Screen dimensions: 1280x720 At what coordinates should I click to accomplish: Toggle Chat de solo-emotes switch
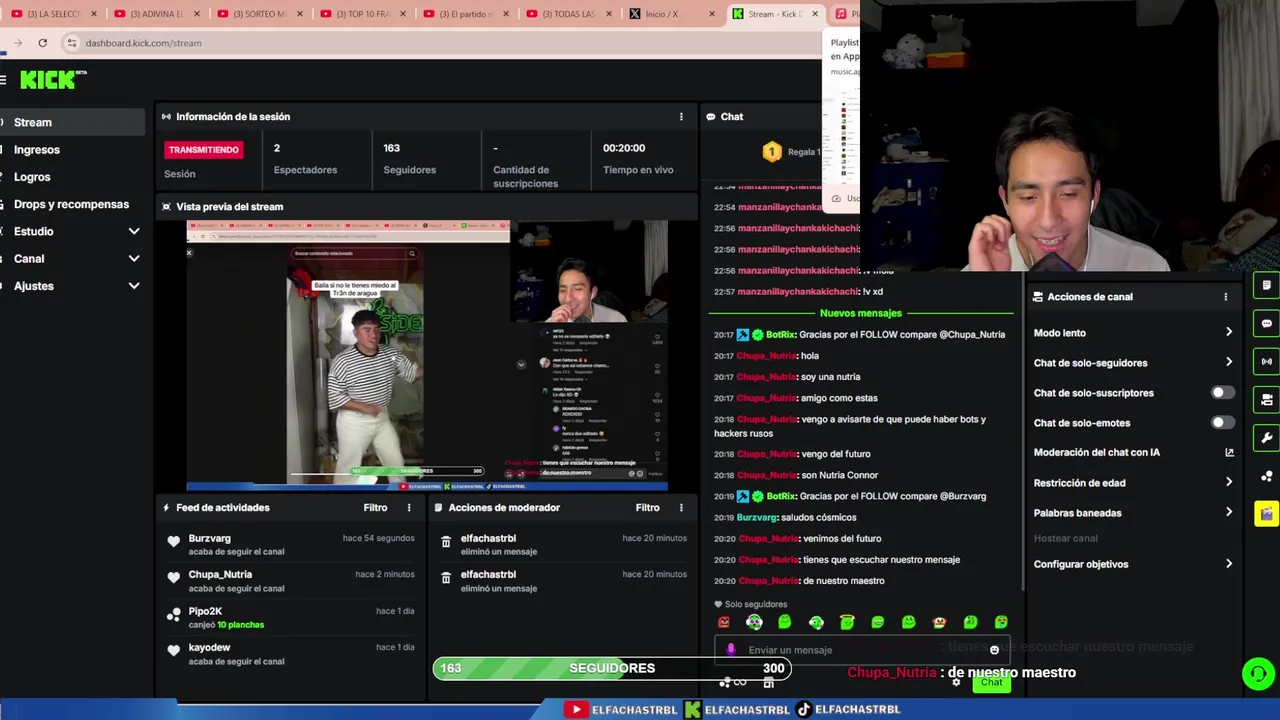1222,423
